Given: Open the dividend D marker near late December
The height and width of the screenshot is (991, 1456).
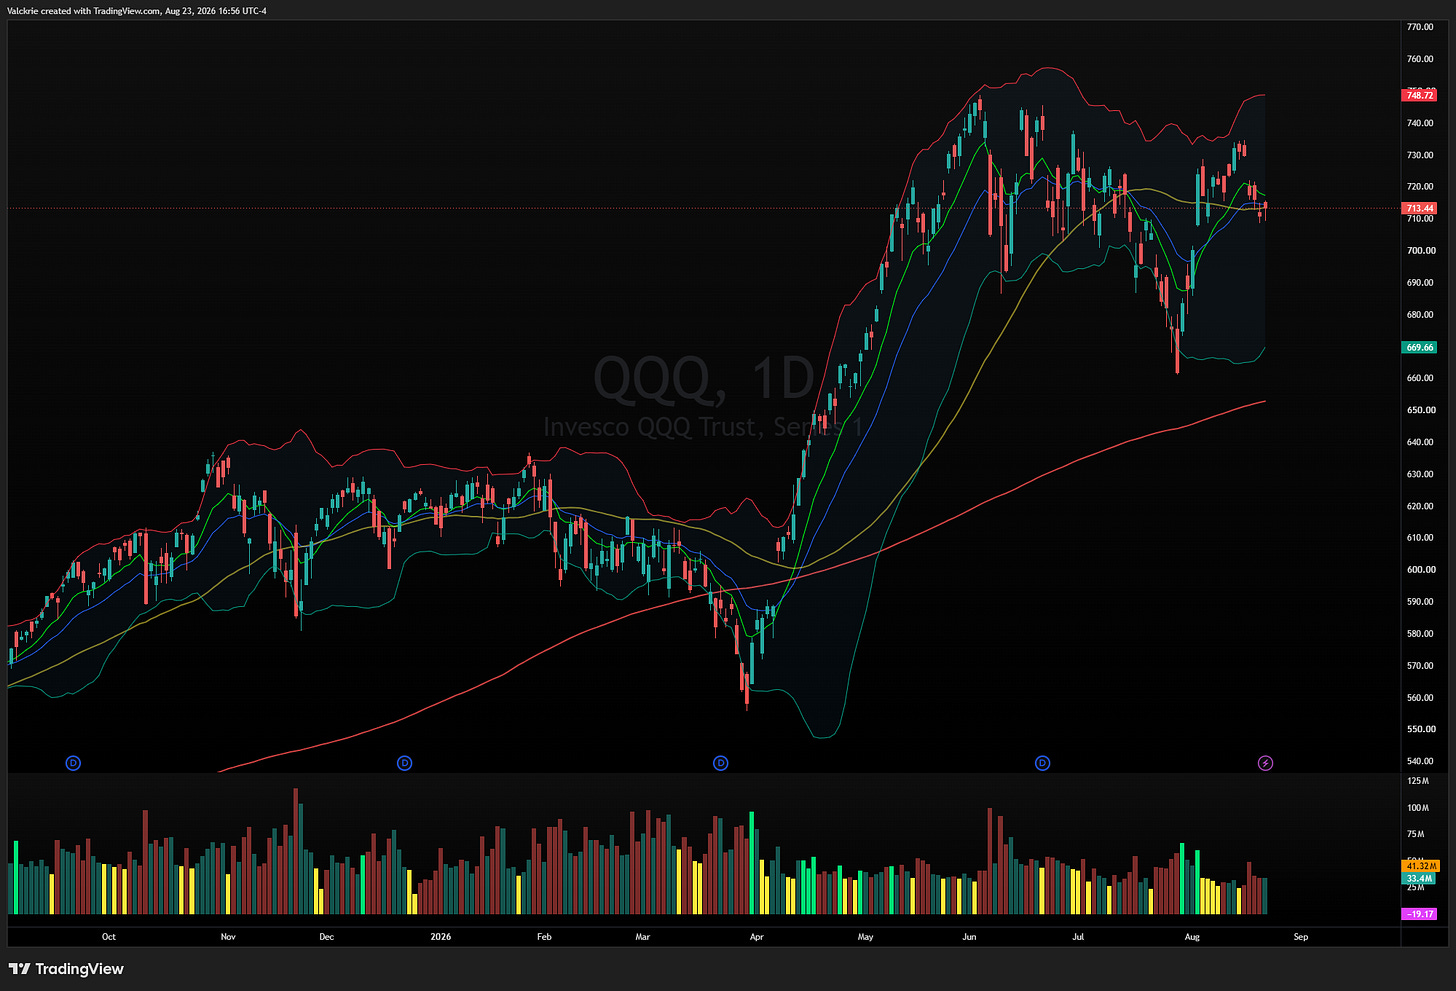Looking at the screenshot, I should click(x=404, y=763).
